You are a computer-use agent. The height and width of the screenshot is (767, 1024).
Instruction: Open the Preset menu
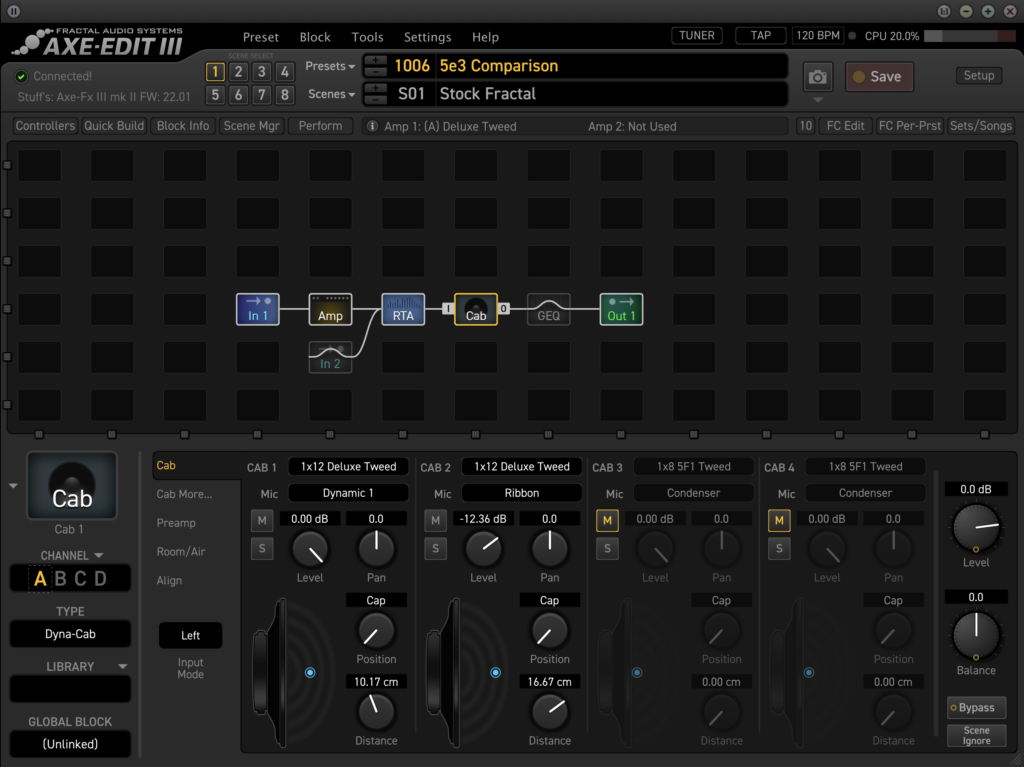click(261, 37)
